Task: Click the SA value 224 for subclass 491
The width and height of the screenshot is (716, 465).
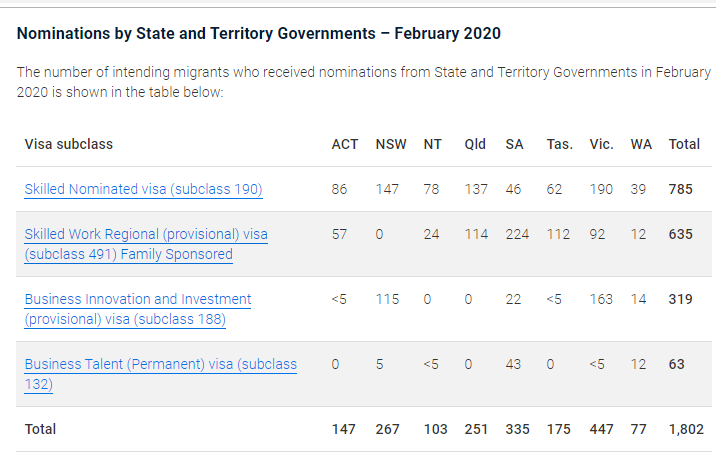Action: 517,234
